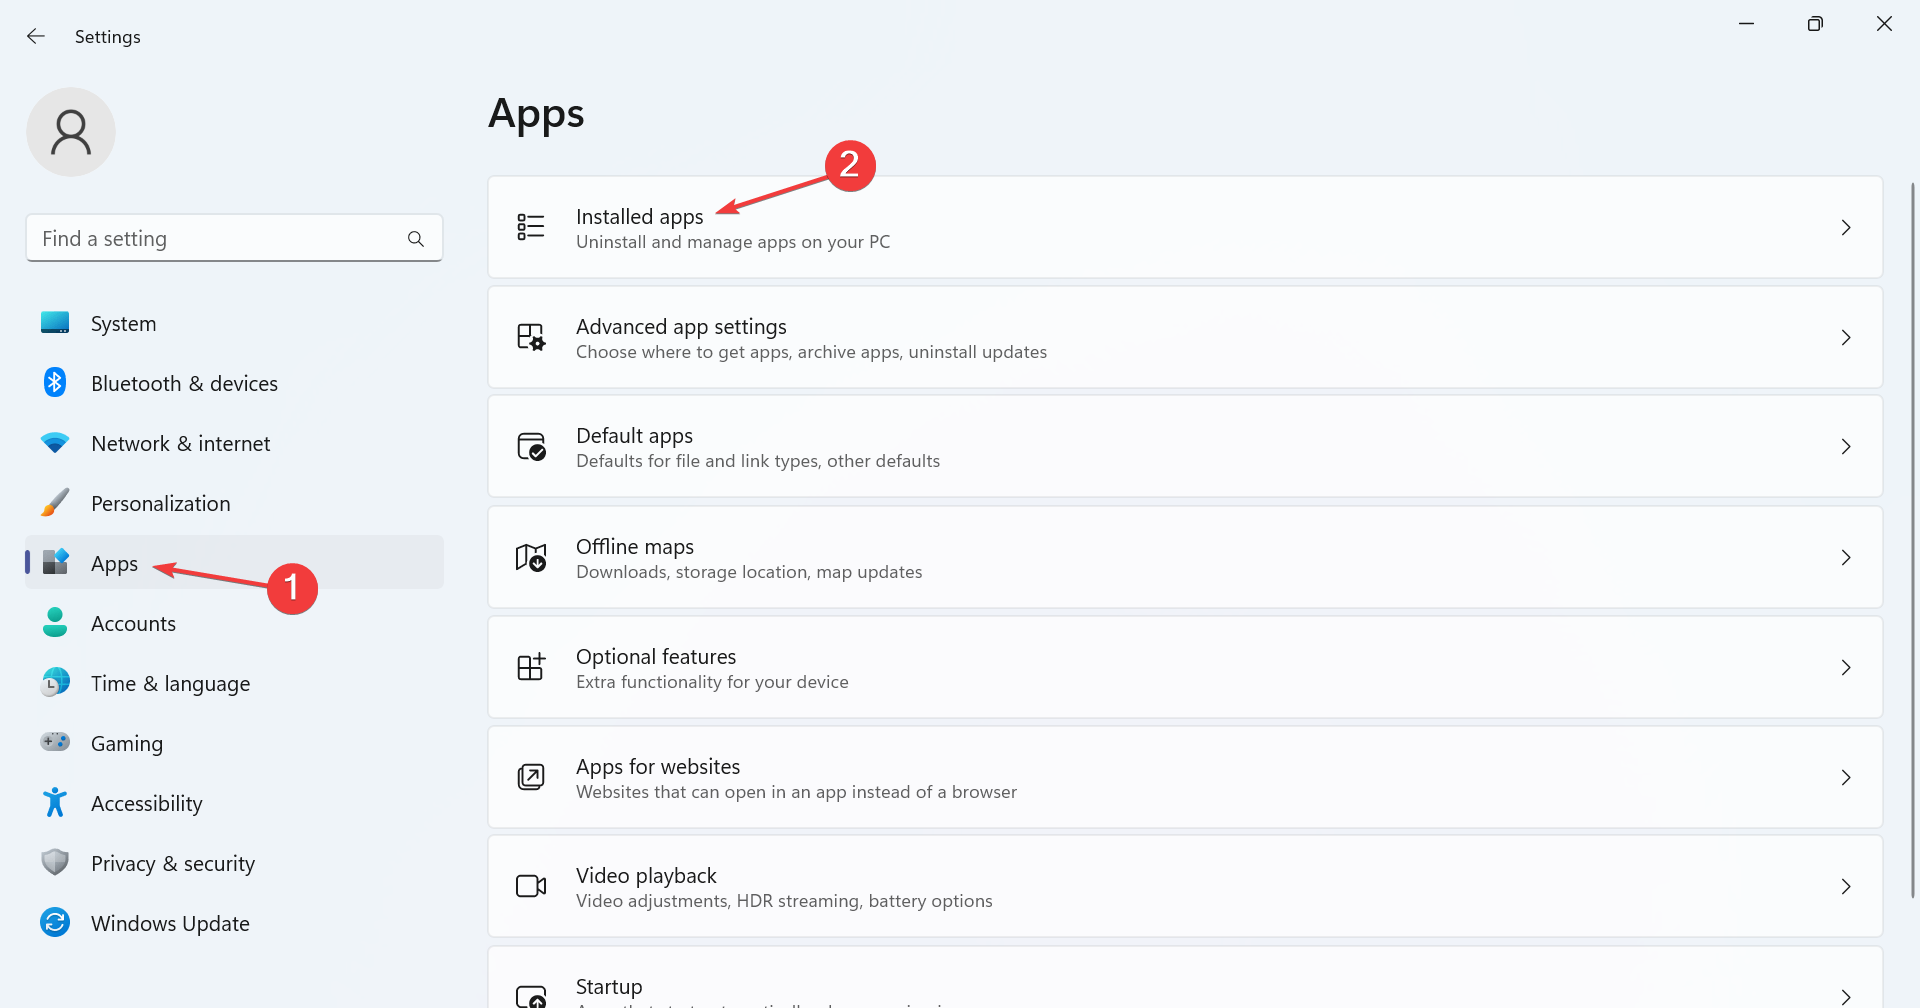Go to Windows Update section
Screen dimensions: 1920x1008
(170, 924)
